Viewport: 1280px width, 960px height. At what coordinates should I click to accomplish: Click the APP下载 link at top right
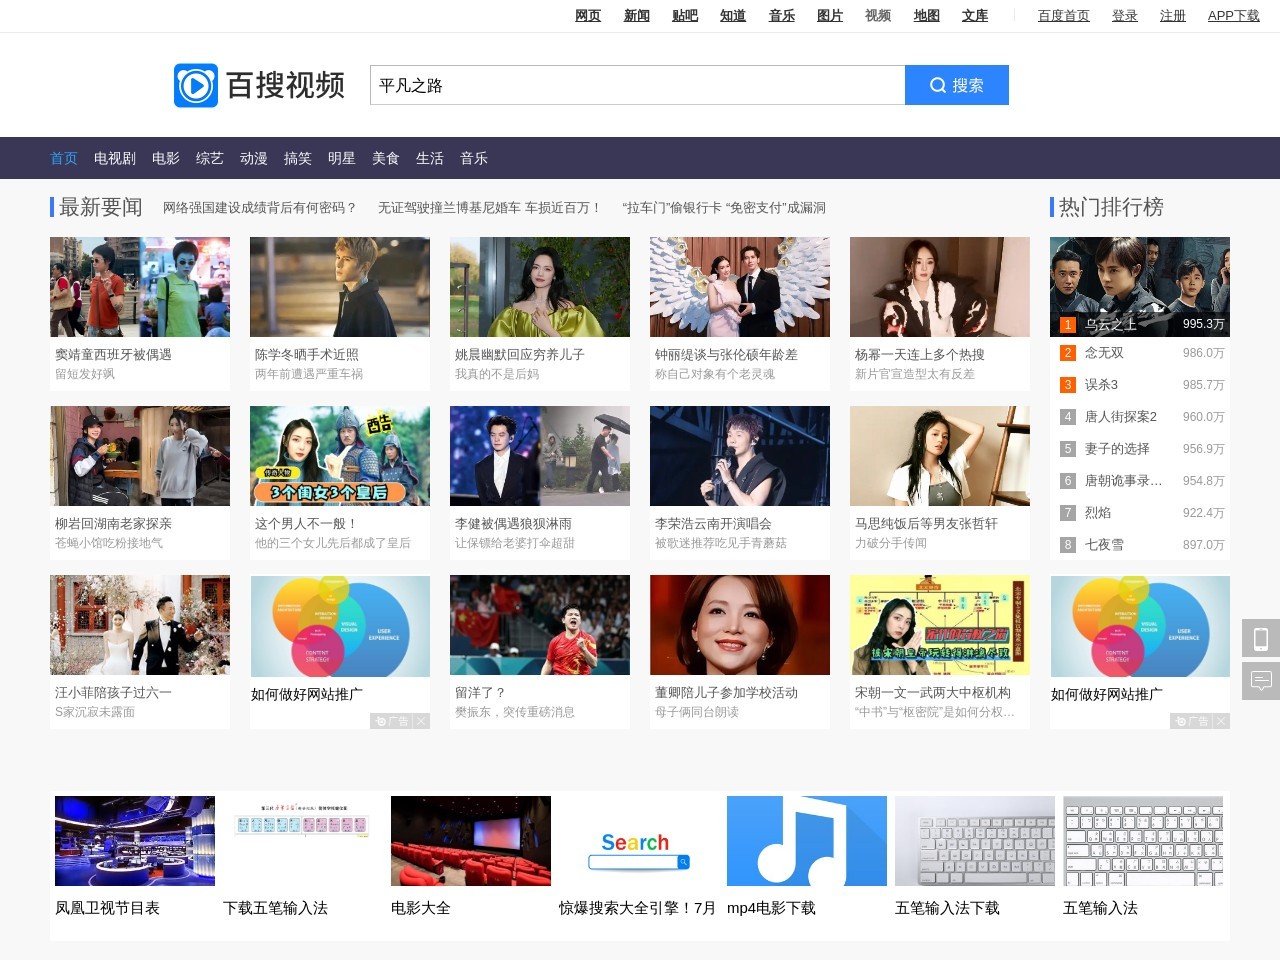coord(1233,15)
